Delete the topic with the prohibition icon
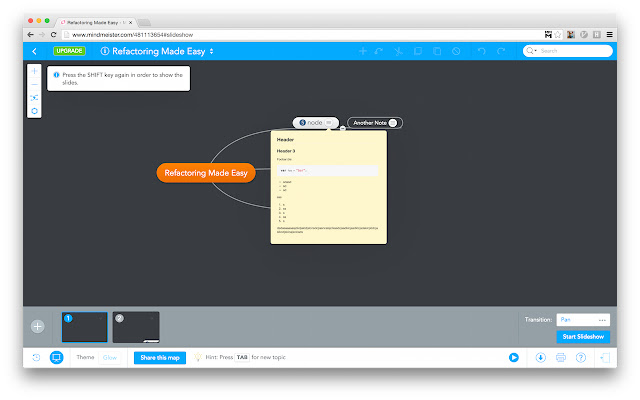Viewport: 640px width, 400px height. pos(456,51)
